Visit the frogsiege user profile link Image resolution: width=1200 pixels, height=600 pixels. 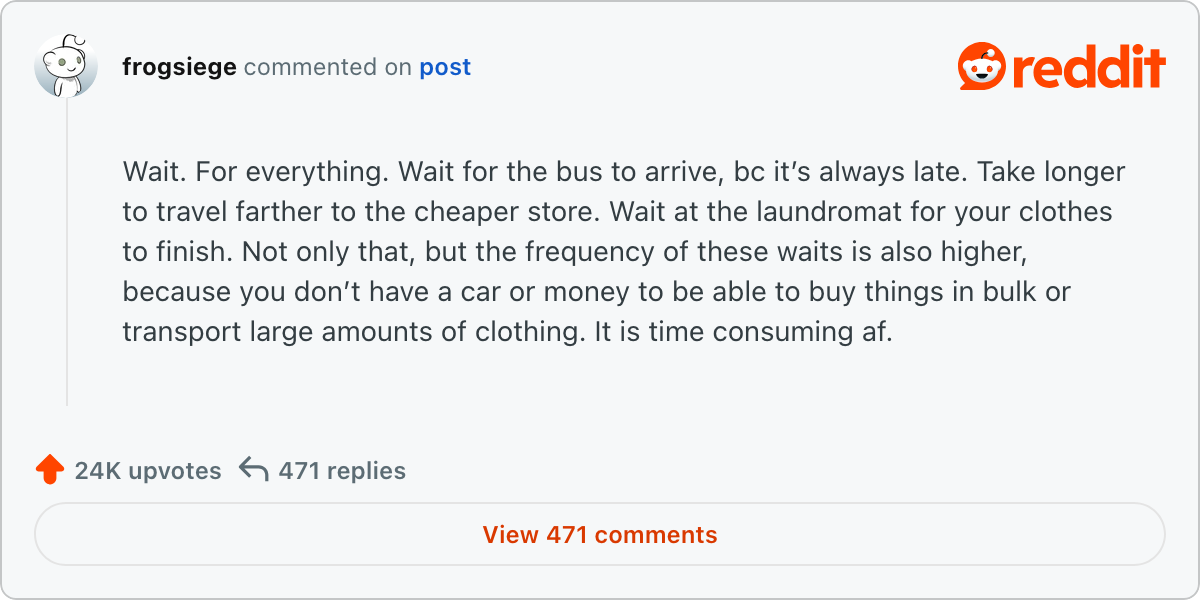pos(179,67)
